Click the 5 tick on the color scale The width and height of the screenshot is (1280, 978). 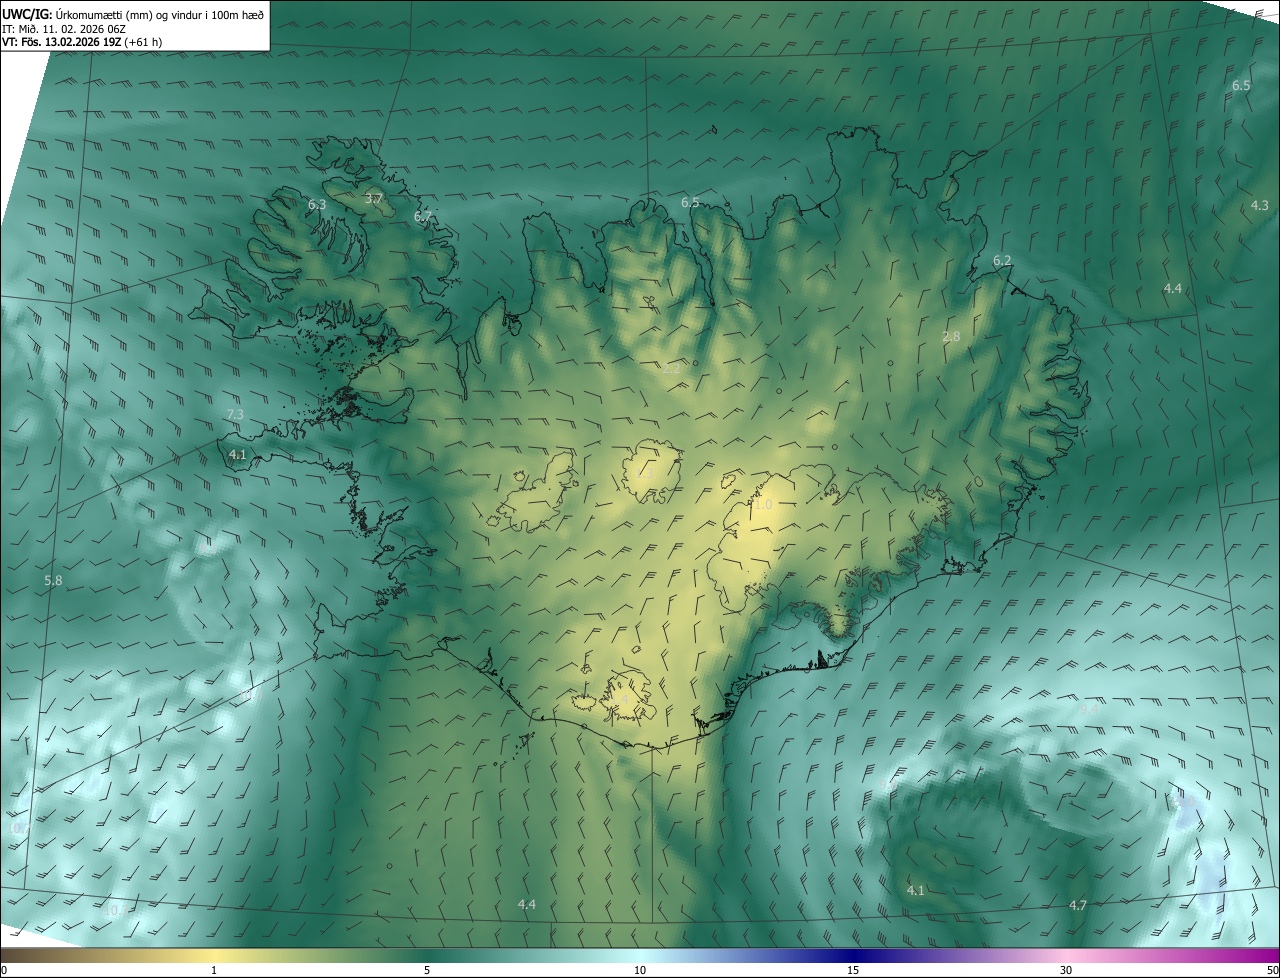(x=427, y=970)
